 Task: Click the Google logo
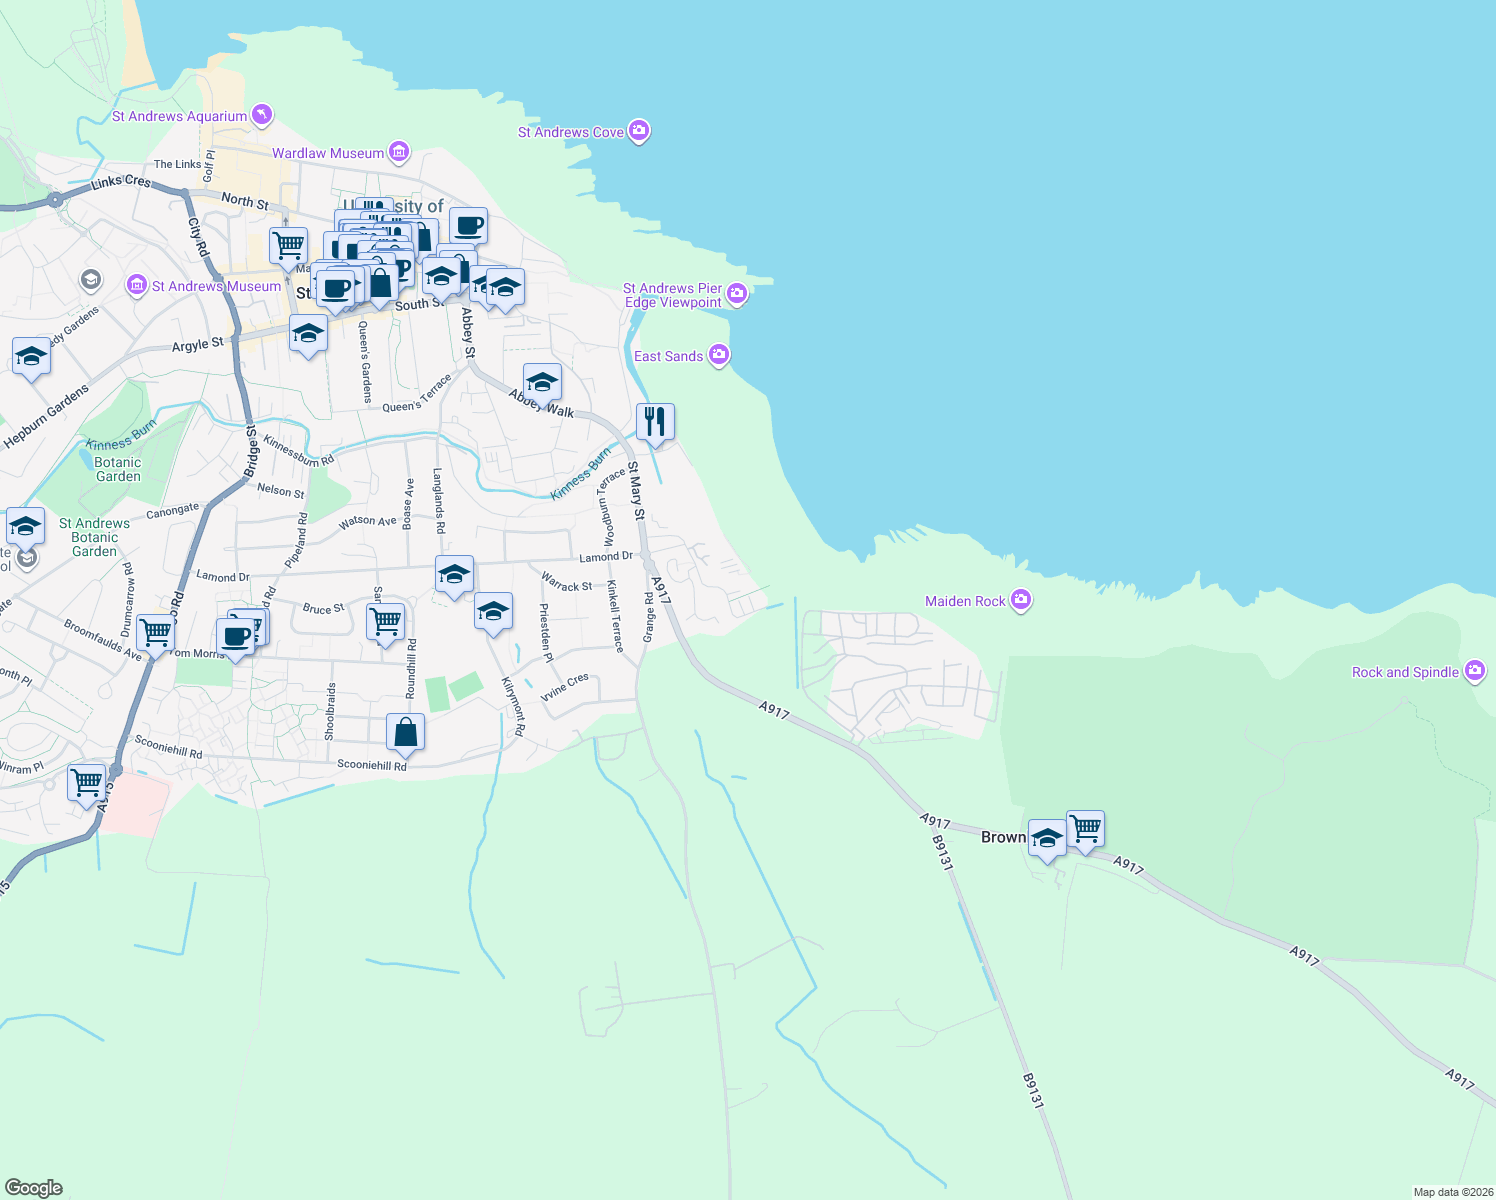(x=34, y=1188)
